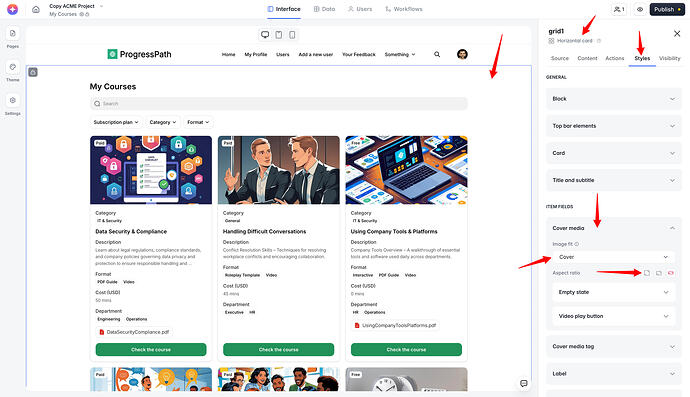Open UsingCompanyToolsPlatforms.pdf attachment
The width and height of the screenshot is (690, 397).
[x=395, y=325]
